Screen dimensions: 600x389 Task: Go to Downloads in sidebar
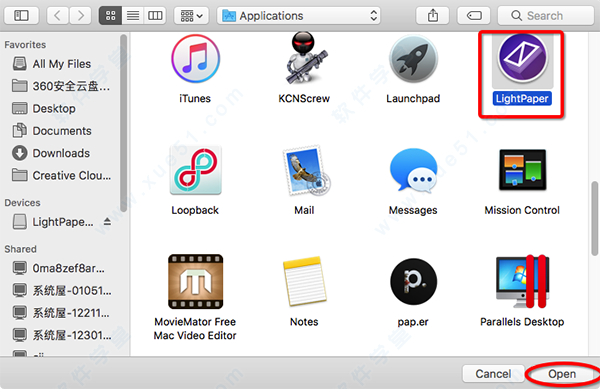61,153
